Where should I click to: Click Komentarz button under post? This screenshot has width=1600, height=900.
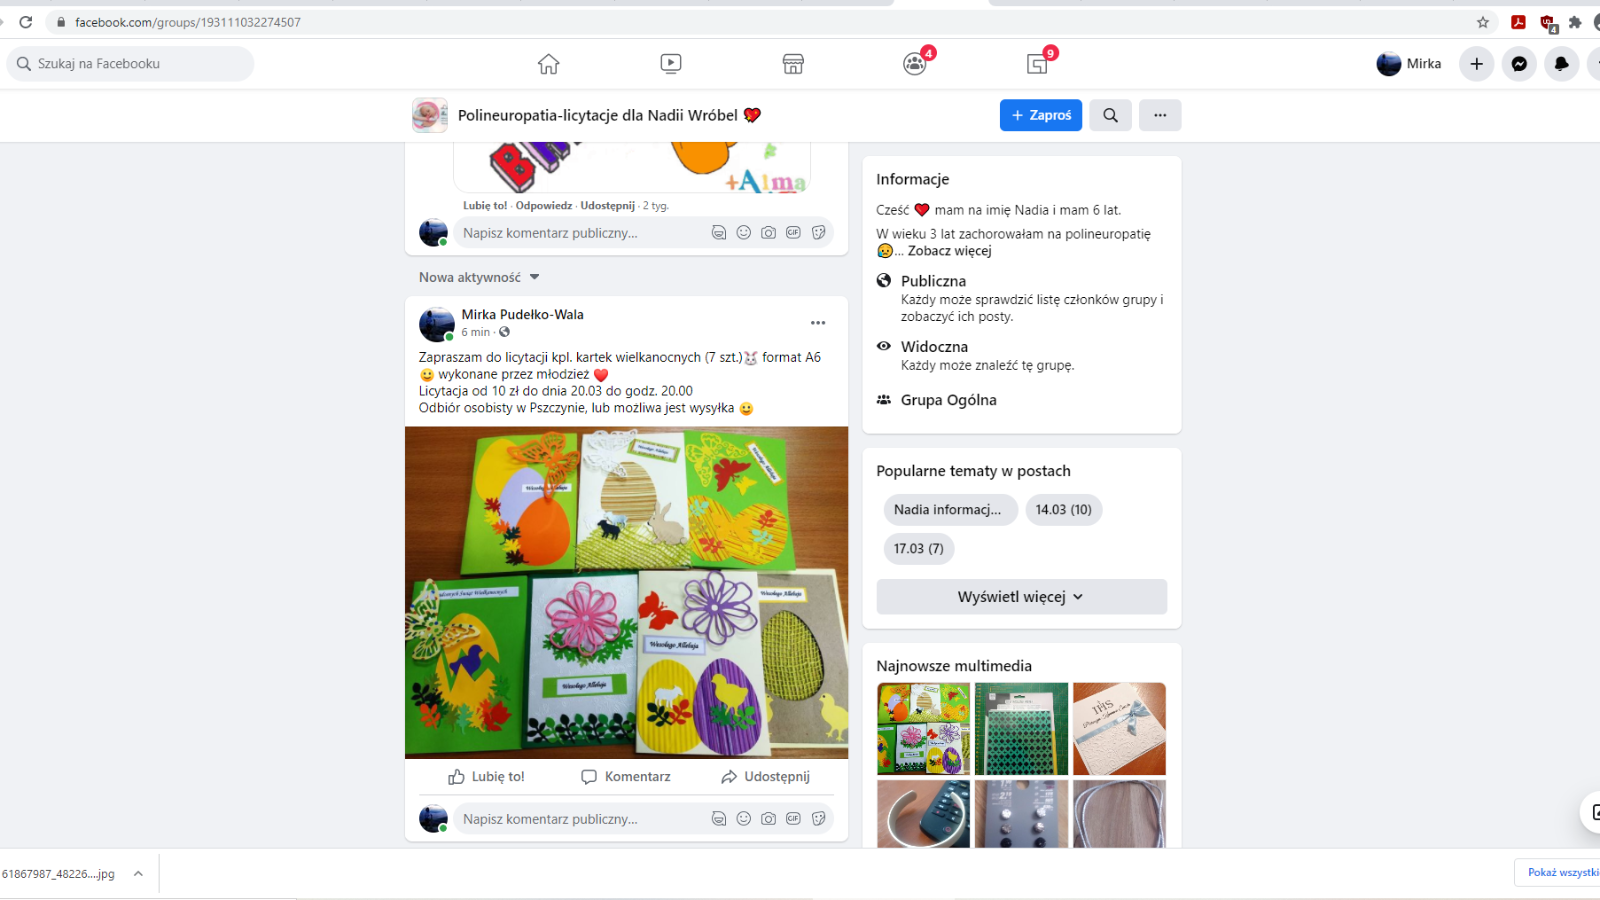[x=626, y=777]
